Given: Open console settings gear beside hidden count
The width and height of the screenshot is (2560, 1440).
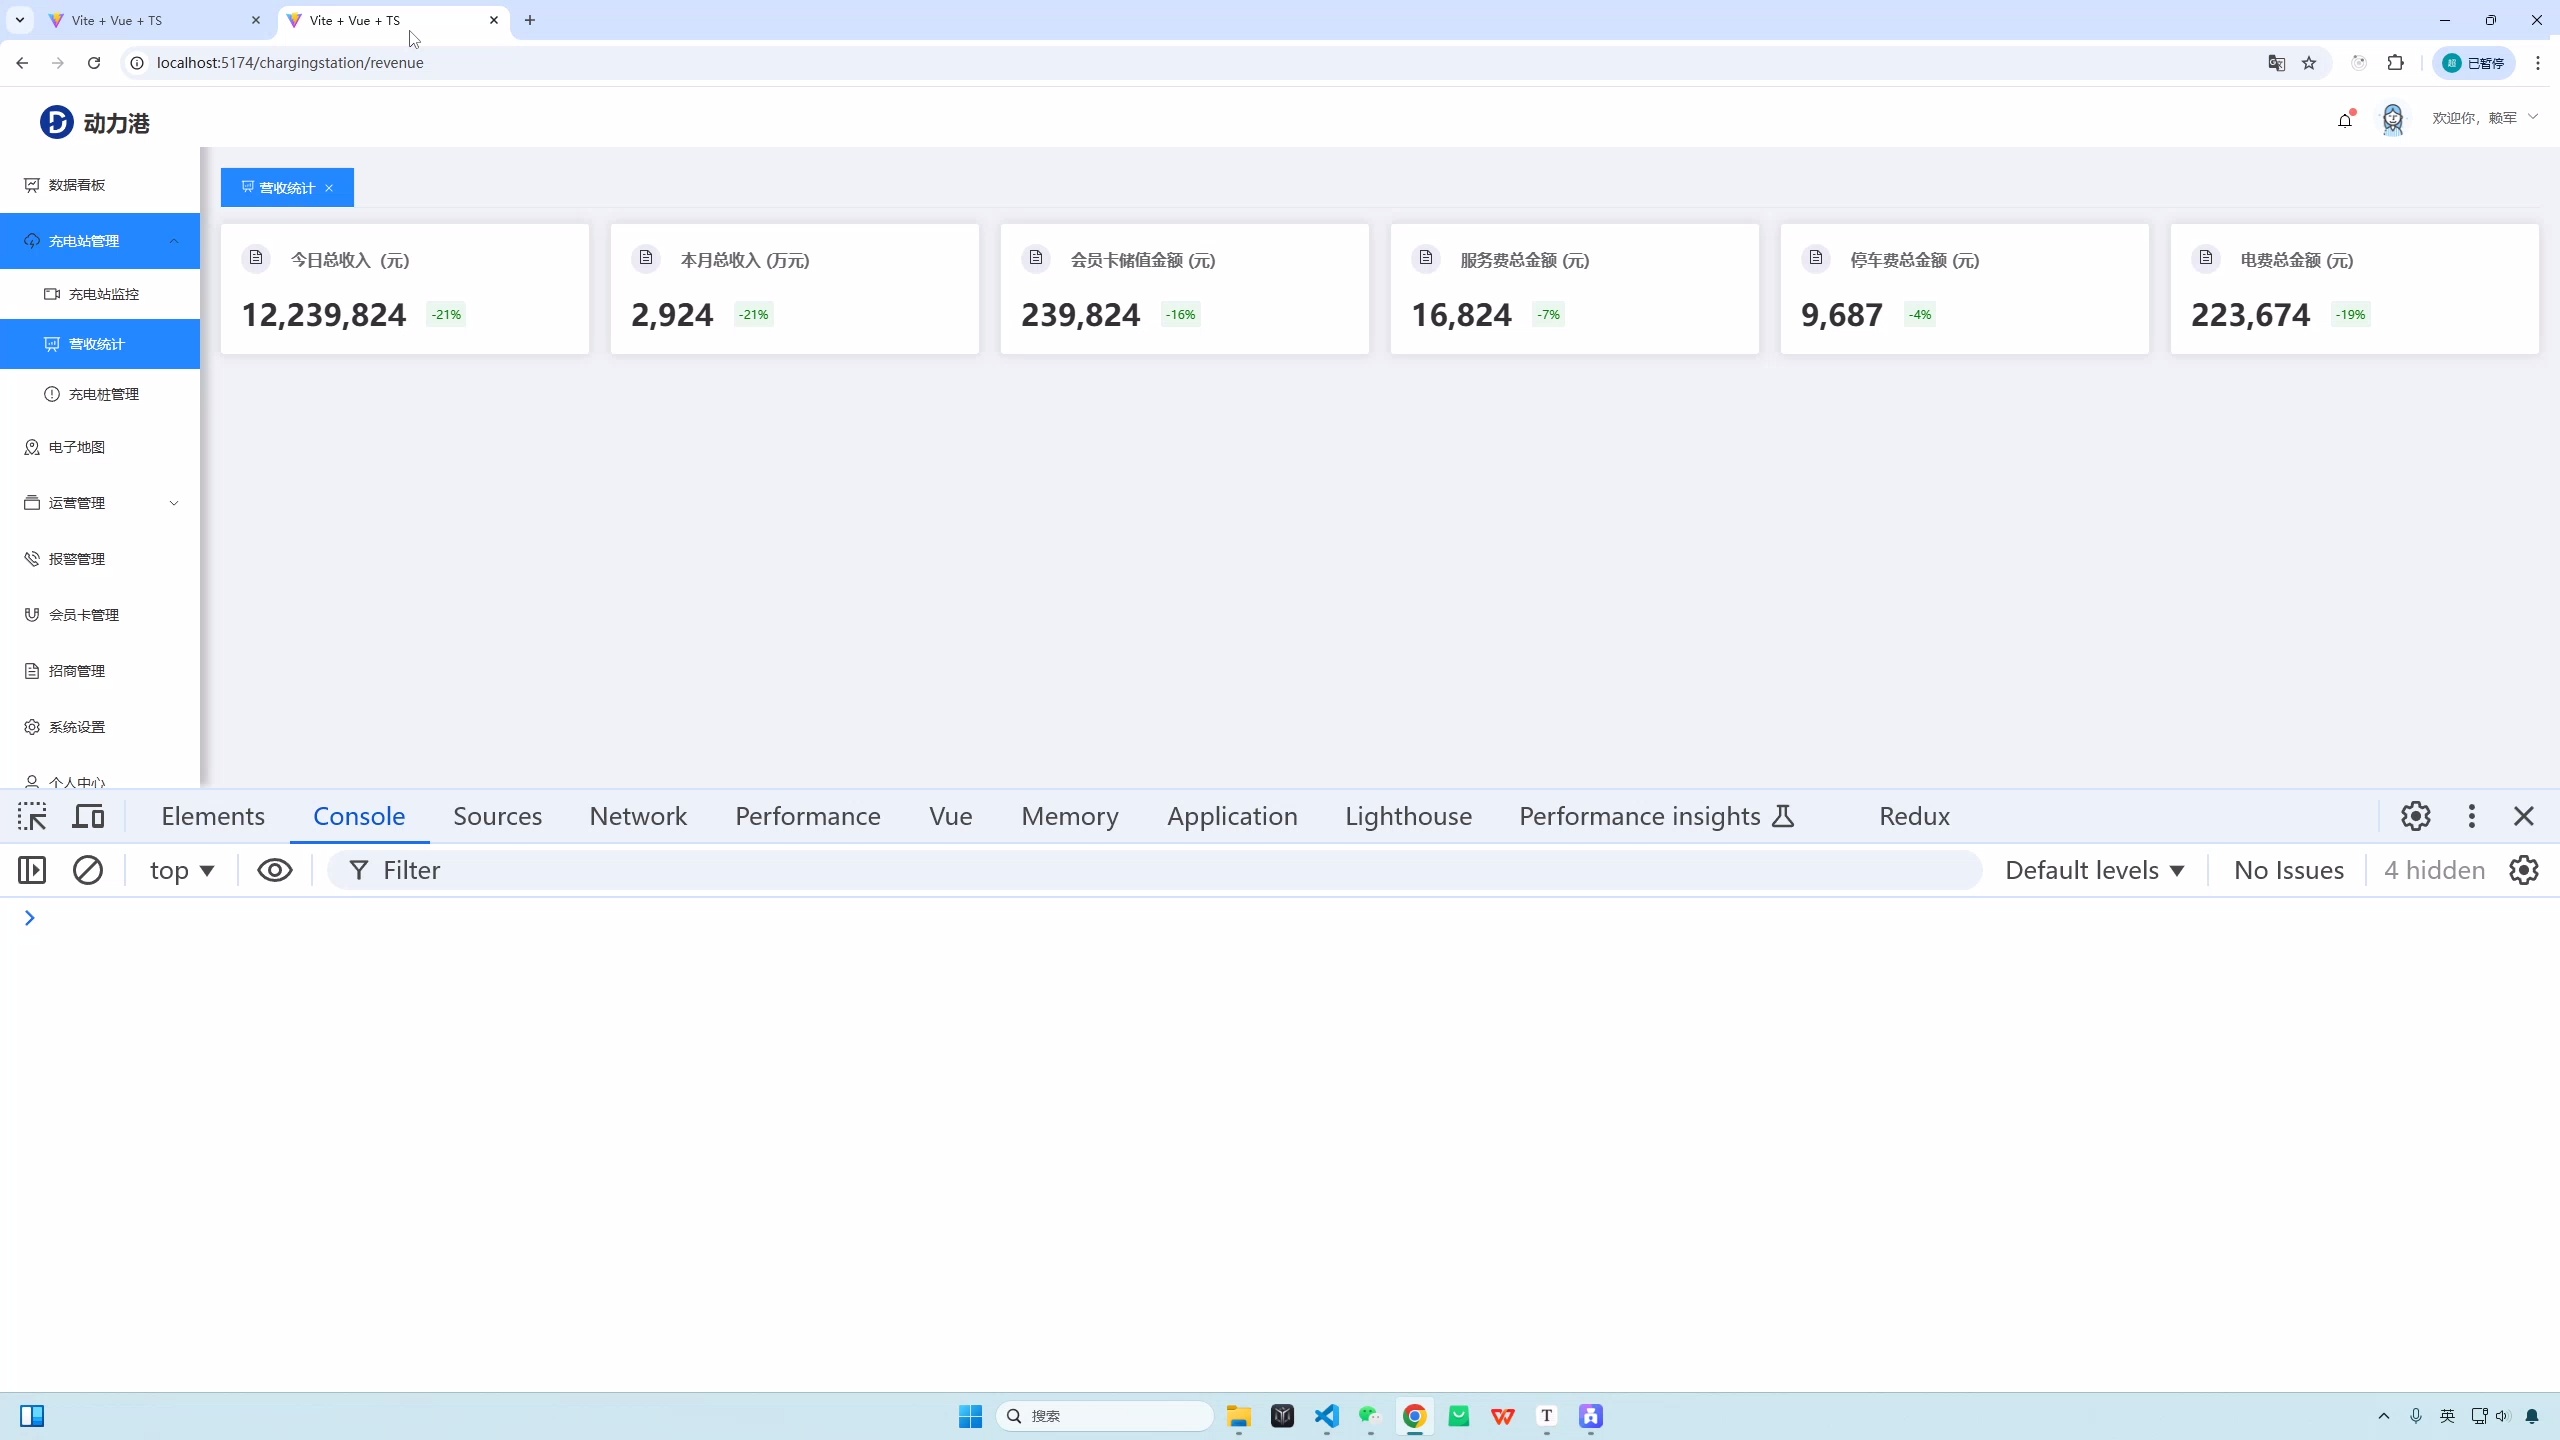Looking at the screenshot, I should pos(2524,870).
